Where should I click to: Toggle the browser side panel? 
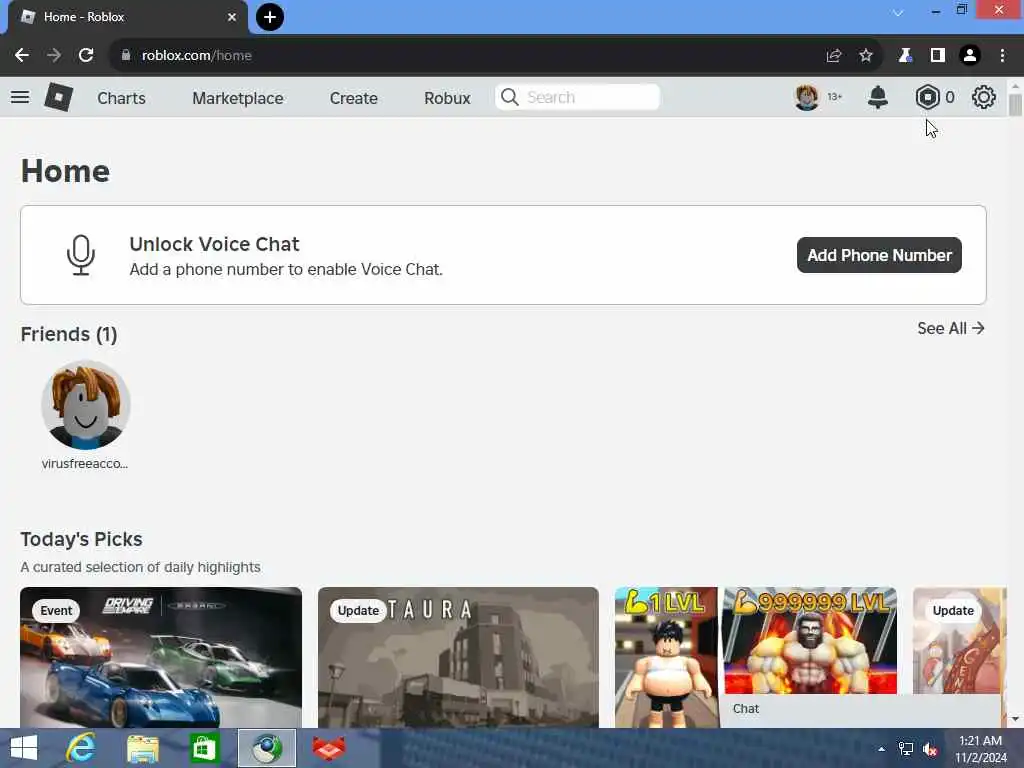(938, 56)
